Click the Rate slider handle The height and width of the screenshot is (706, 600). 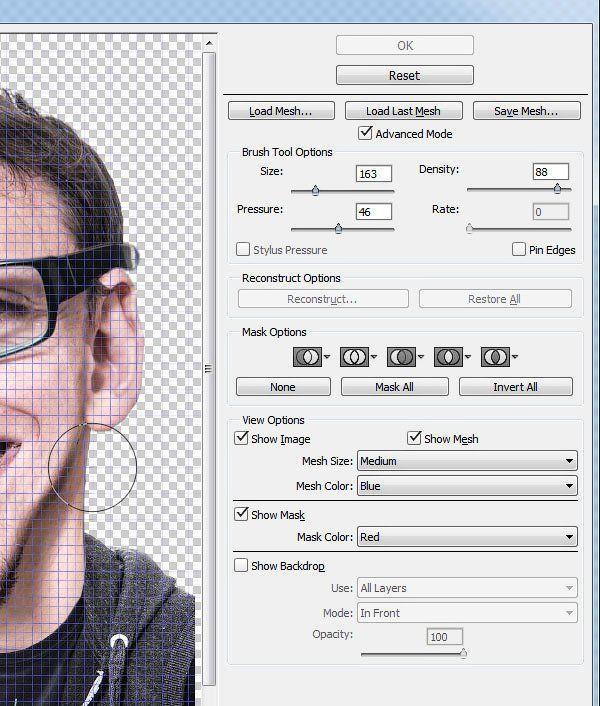(x=469, y=228)
